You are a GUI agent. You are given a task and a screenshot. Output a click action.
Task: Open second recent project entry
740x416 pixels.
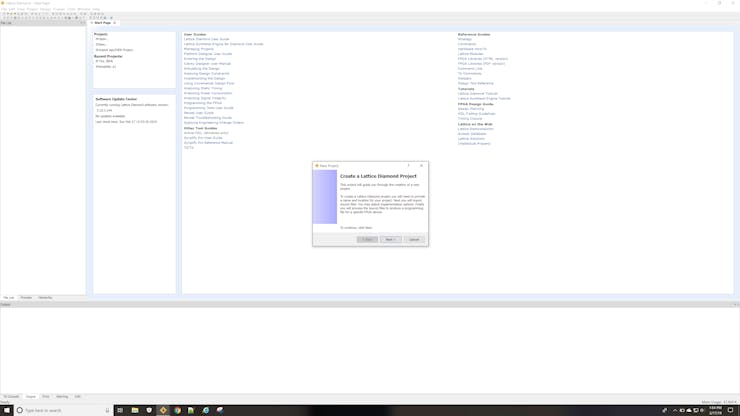click(x=106, y=67)
